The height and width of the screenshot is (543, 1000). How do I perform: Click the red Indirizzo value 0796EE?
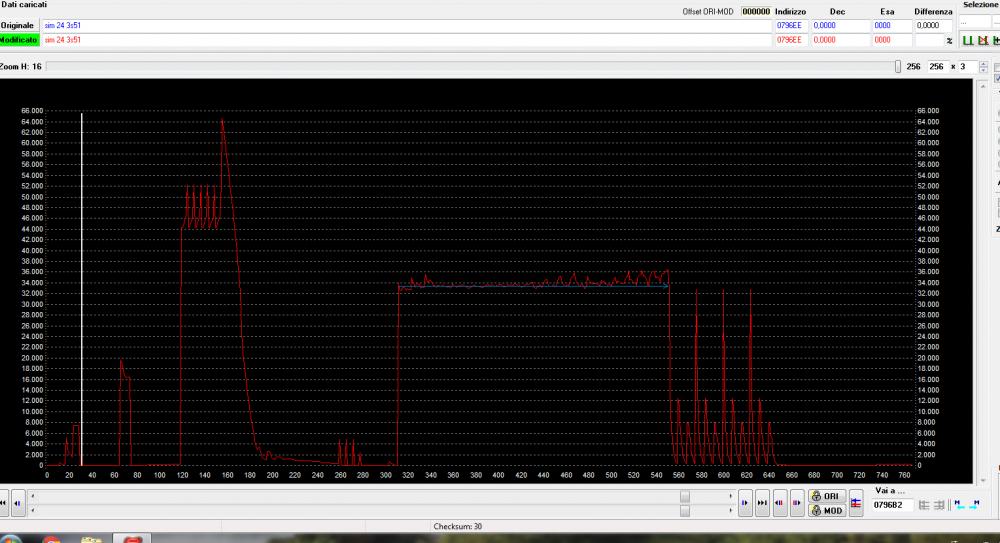point(791,40)
